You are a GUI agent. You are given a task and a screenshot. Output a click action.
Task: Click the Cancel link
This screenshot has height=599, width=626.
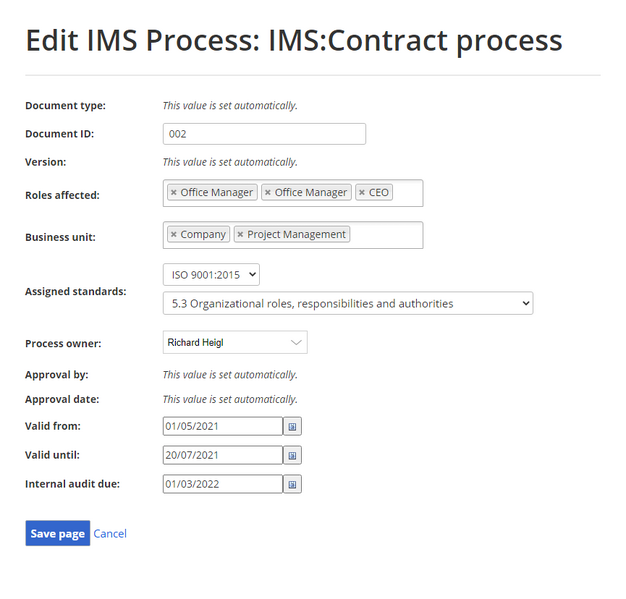point(110,534)
